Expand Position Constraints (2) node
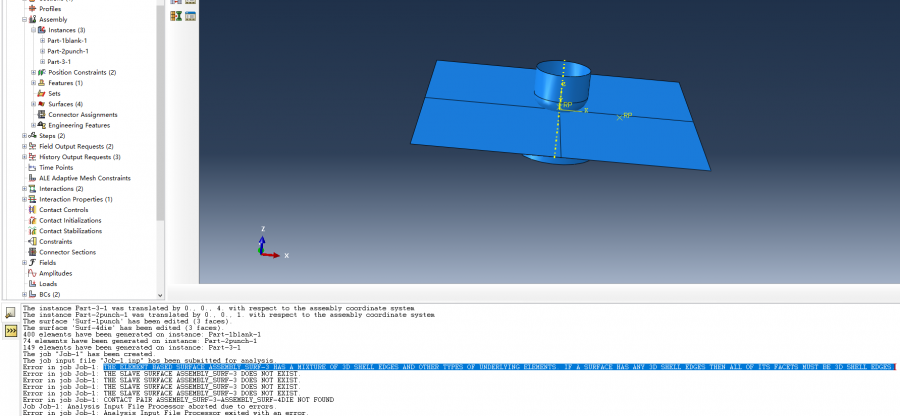 33,72
